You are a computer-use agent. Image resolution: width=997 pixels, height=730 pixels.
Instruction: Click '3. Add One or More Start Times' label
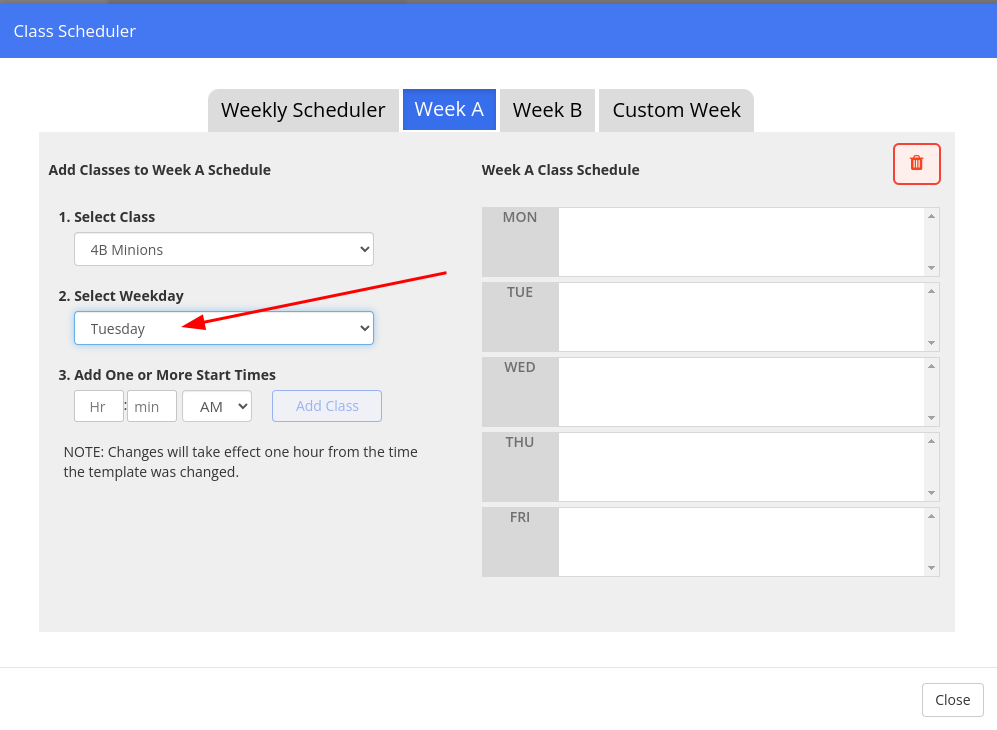pyautogui.click(x=167, y=375)
